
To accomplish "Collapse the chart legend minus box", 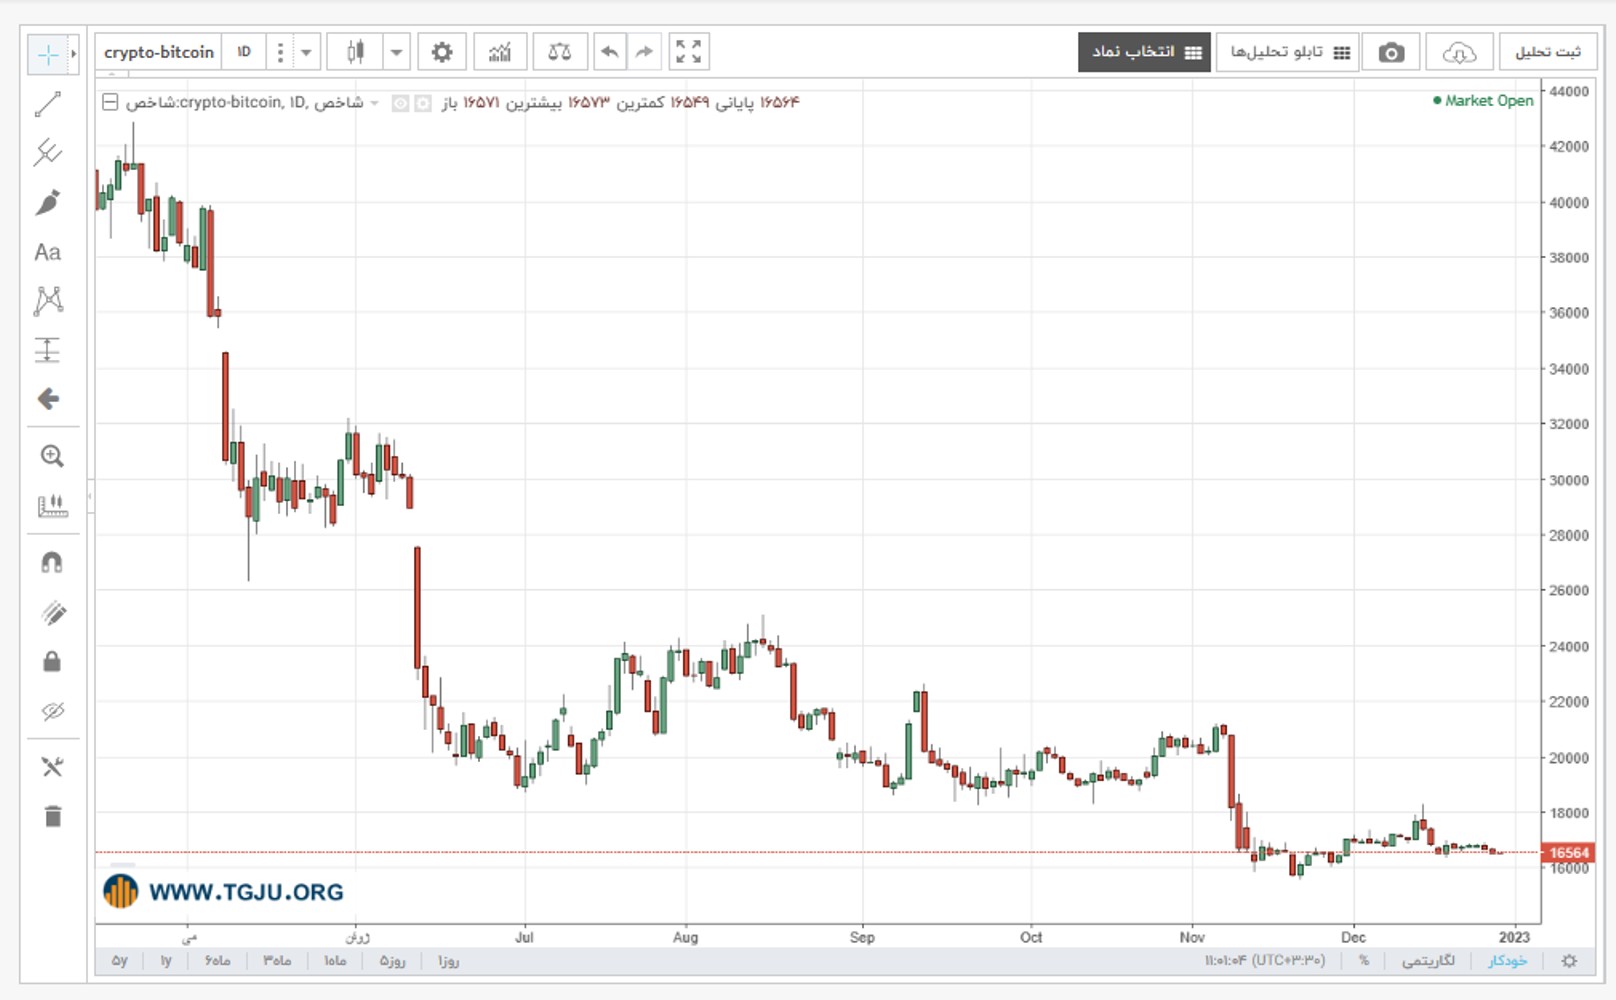I will point(110,102).
